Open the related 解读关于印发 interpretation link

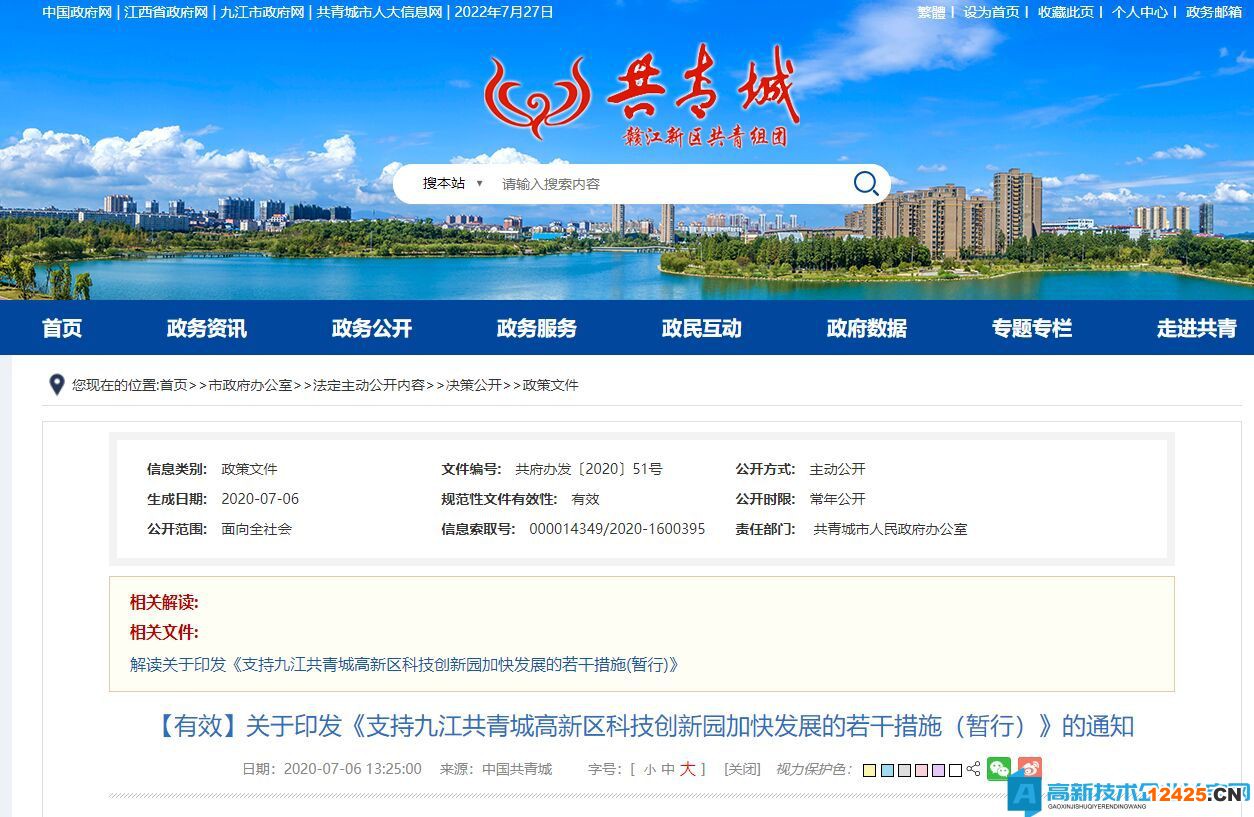[404, 664]
